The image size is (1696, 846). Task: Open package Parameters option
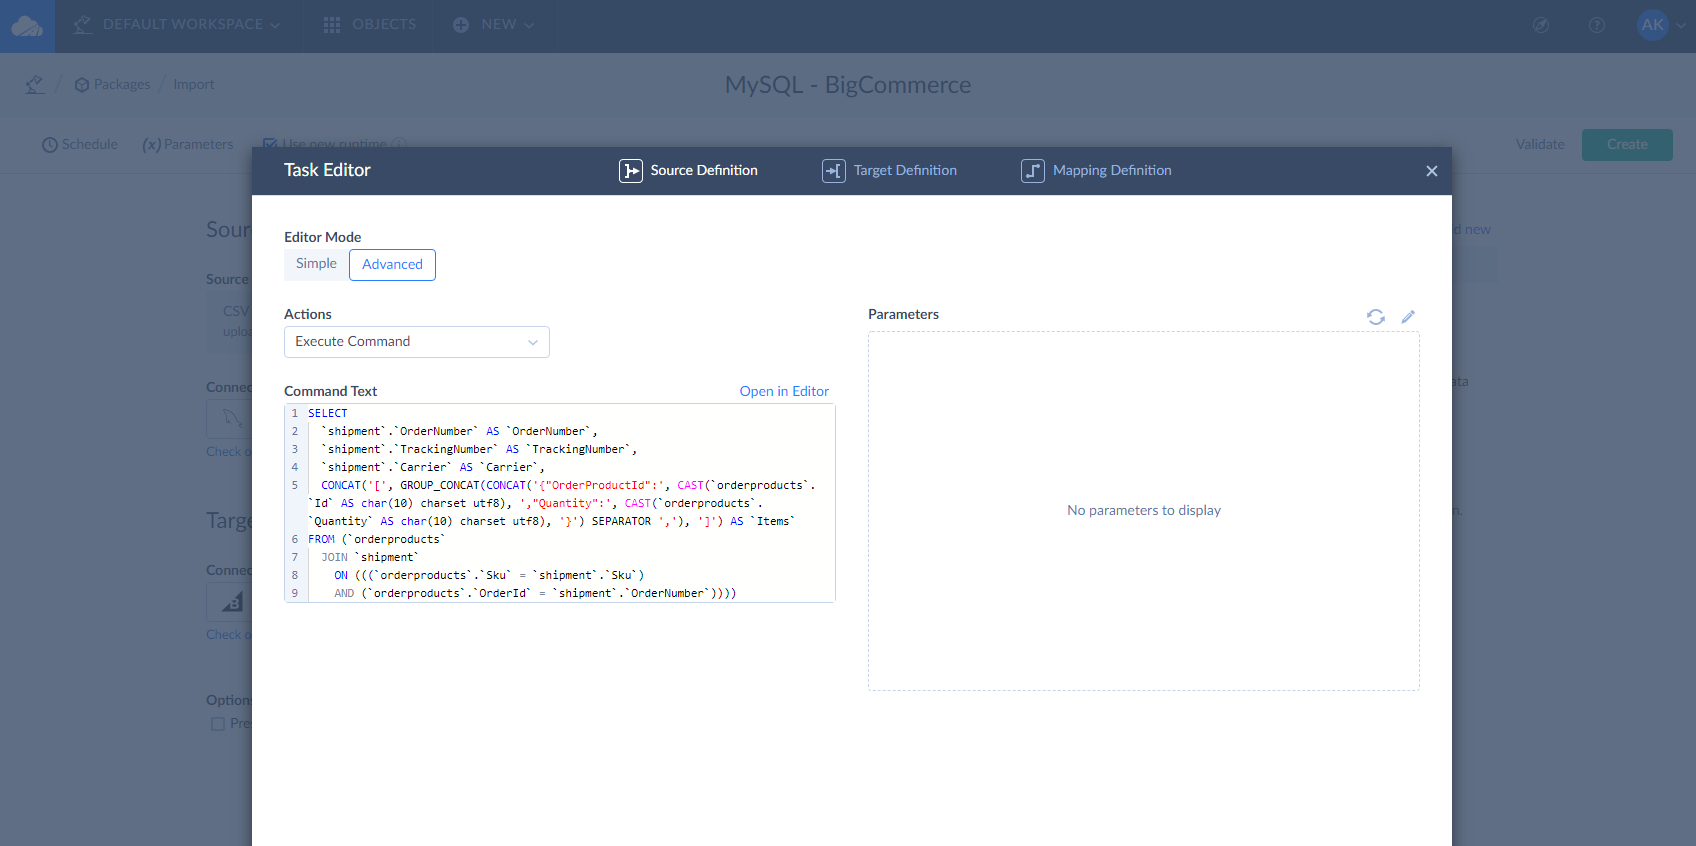coord(188,144)
